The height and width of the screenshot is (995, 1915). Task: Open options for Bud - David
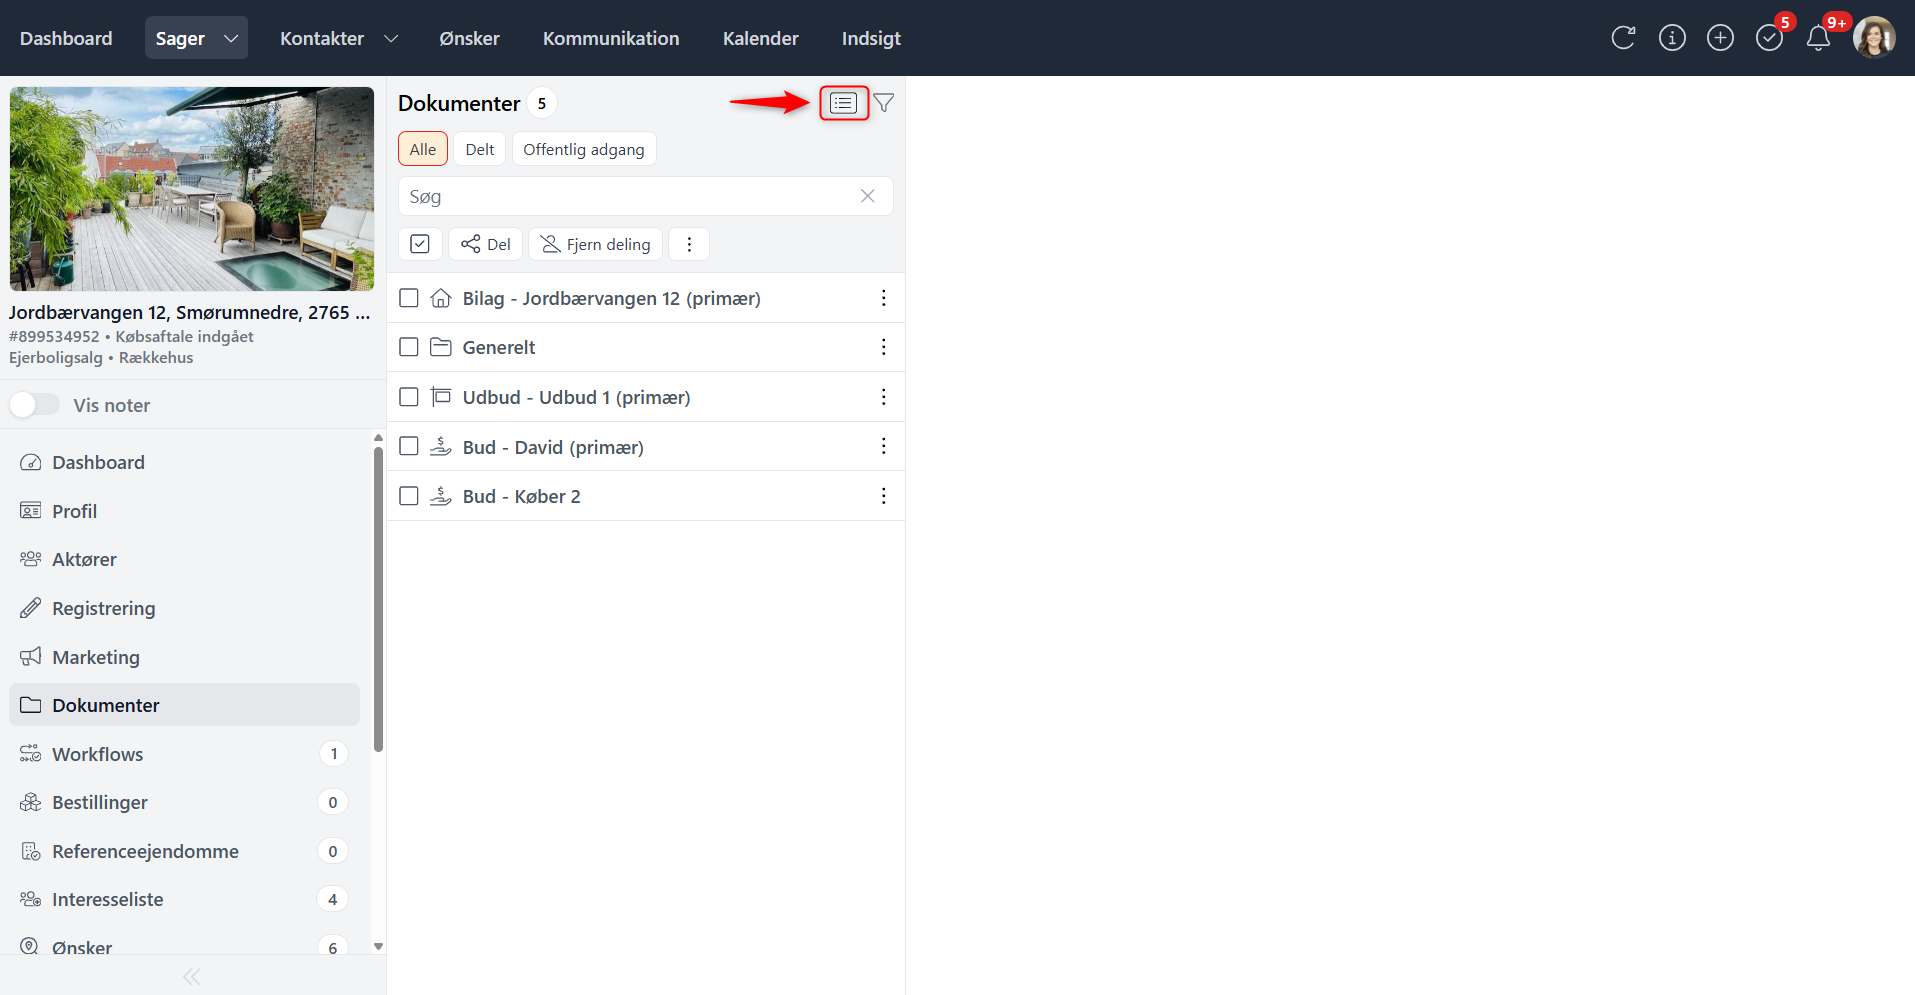883,446
